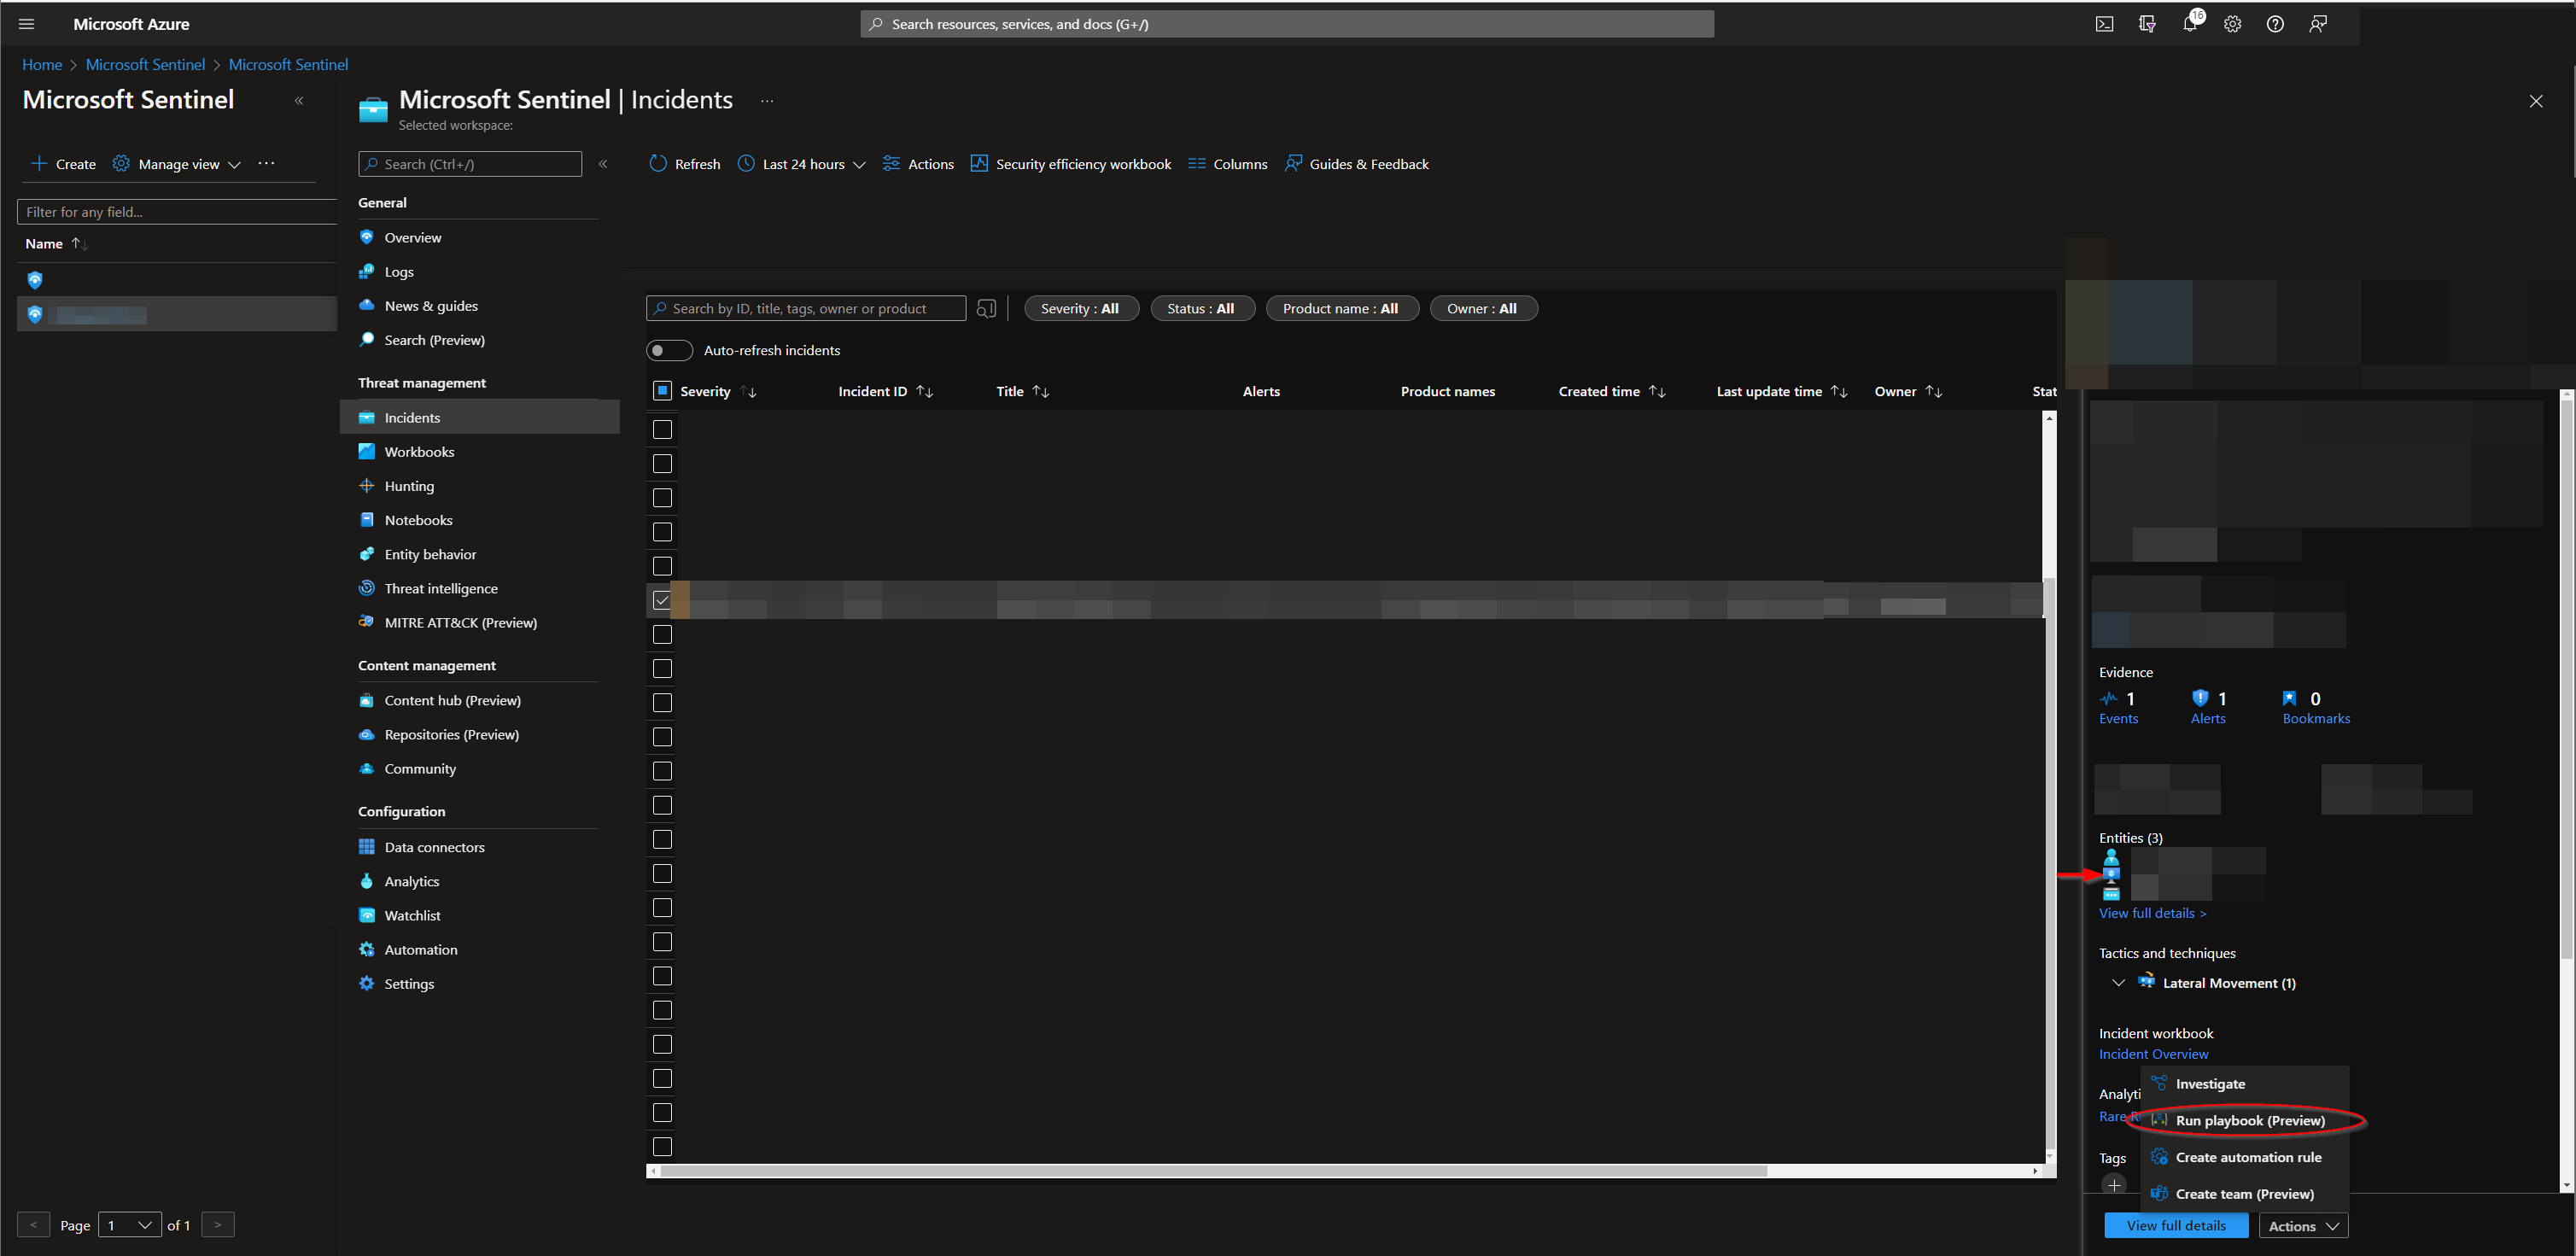Open the notifications bell

tap(2190, 24)
